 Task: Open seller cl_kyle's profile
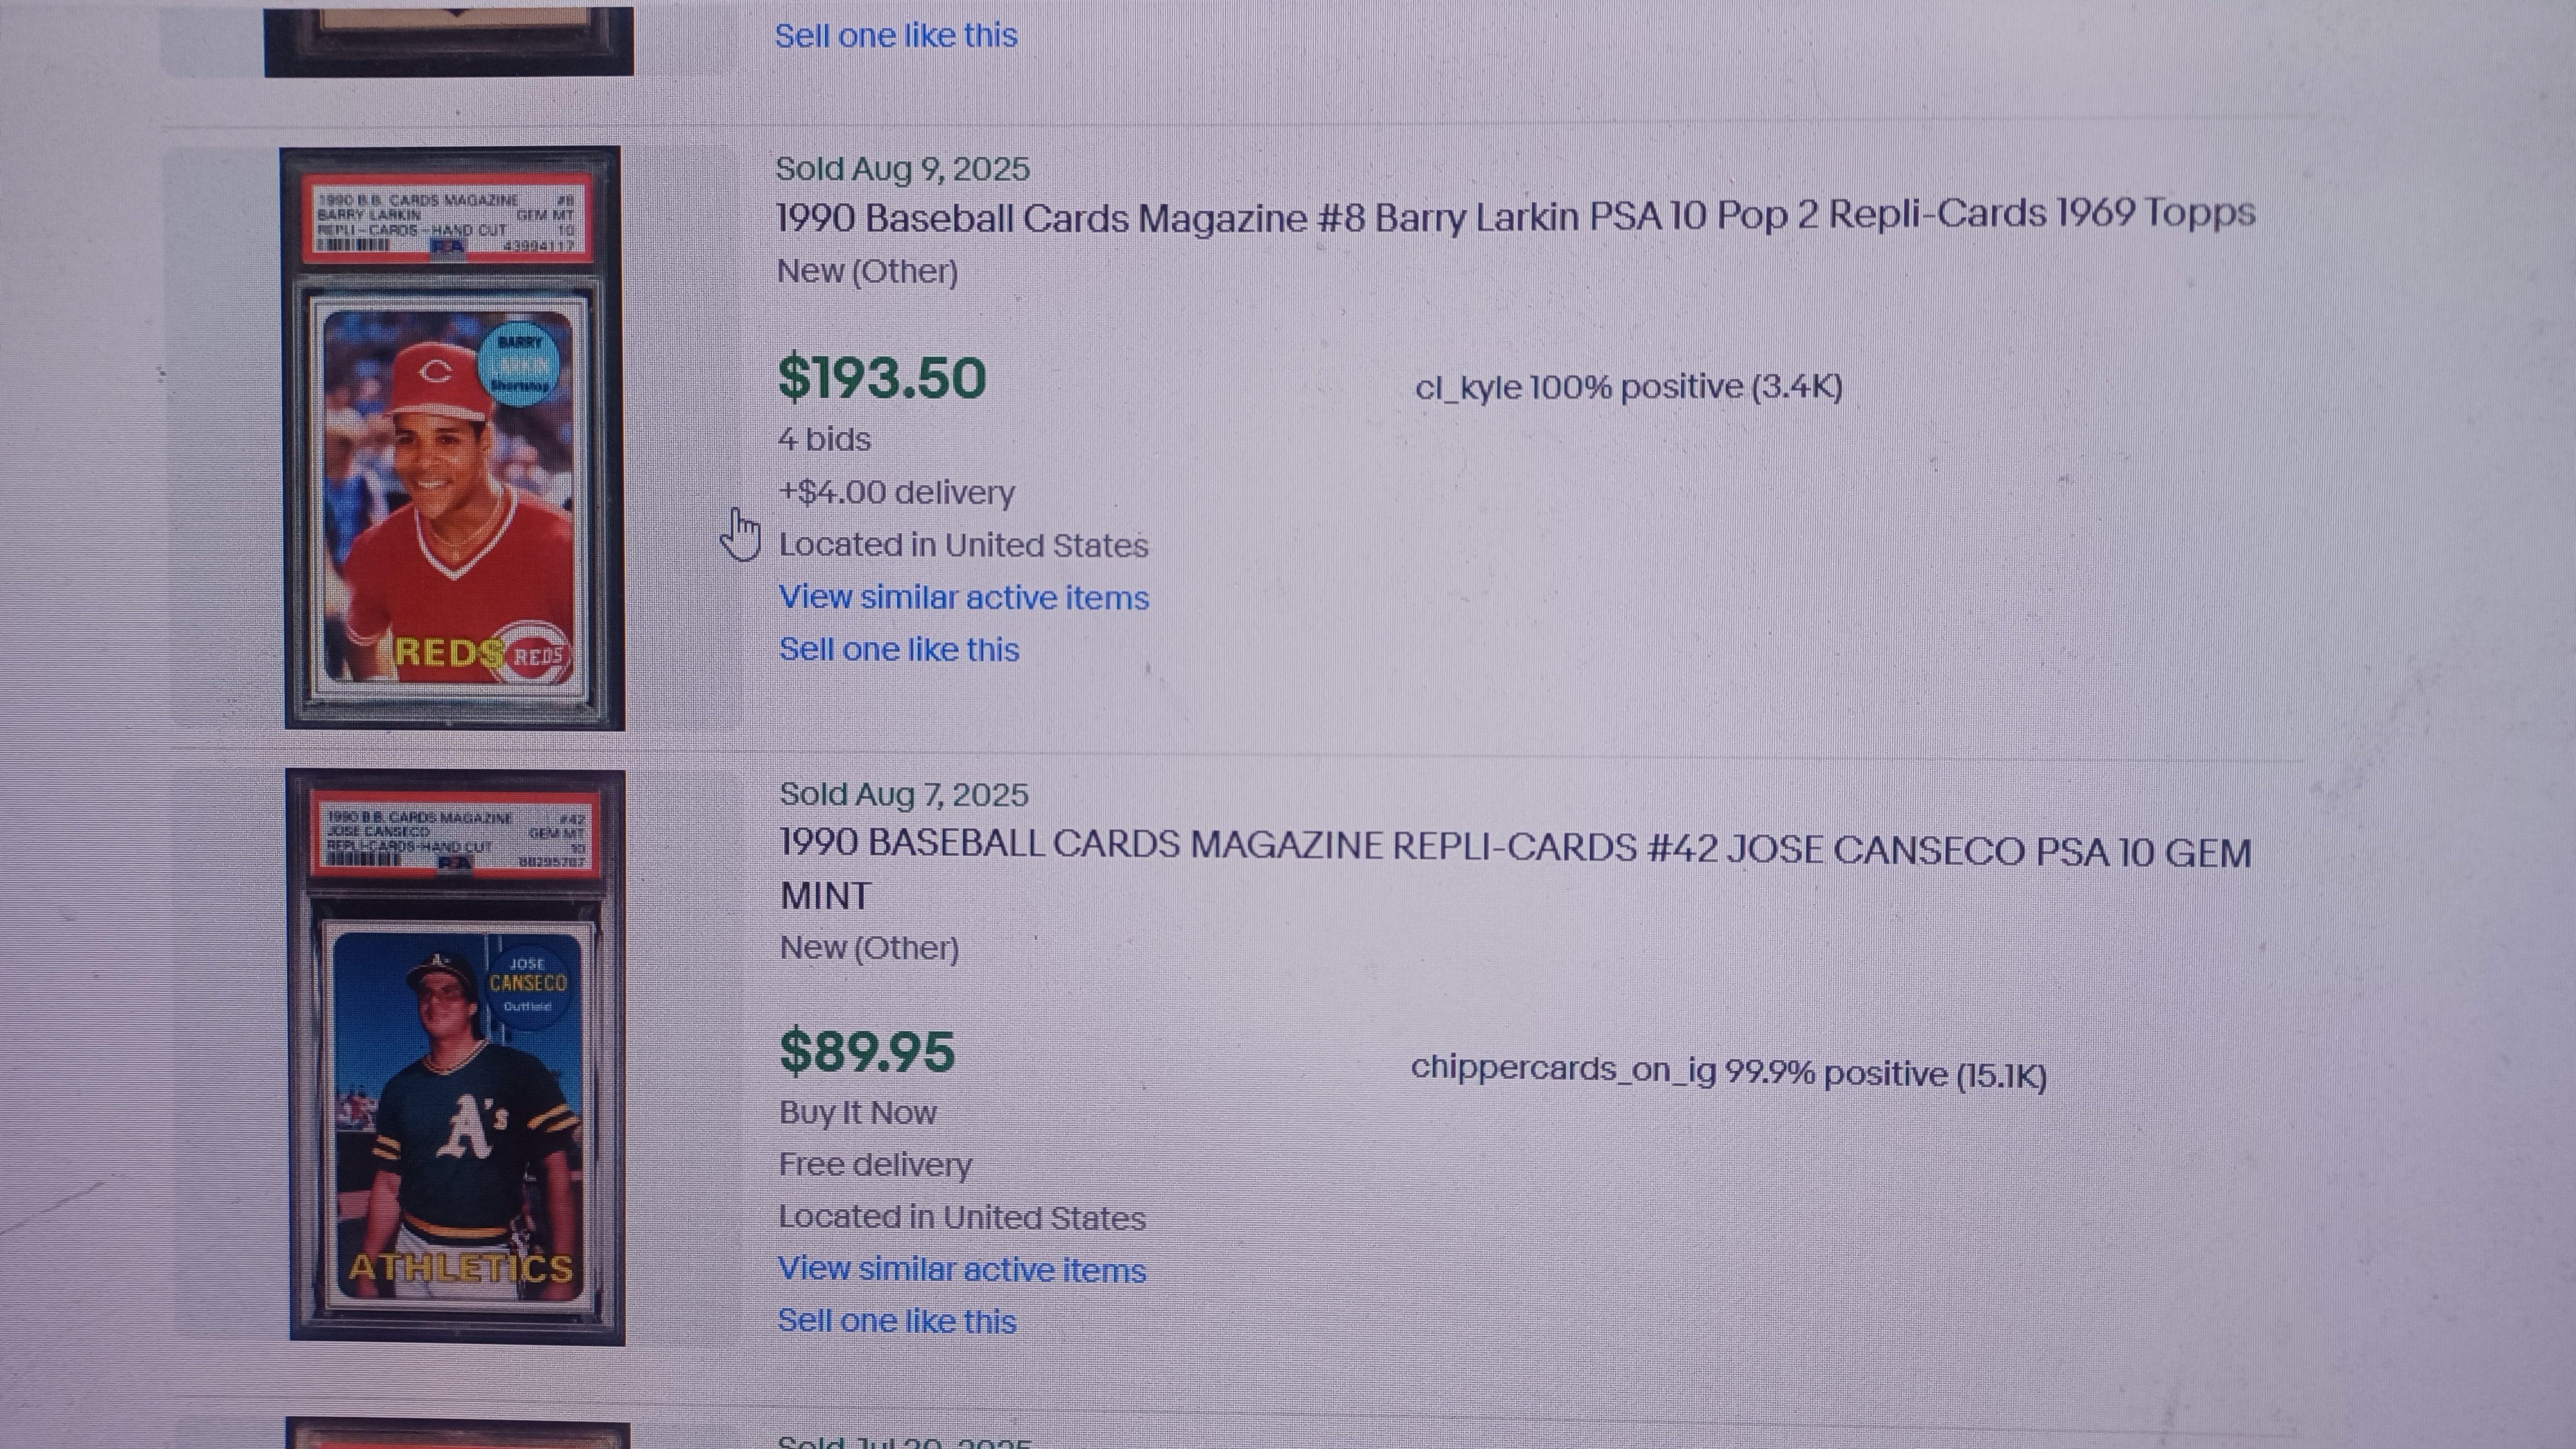pos(1628,387)
